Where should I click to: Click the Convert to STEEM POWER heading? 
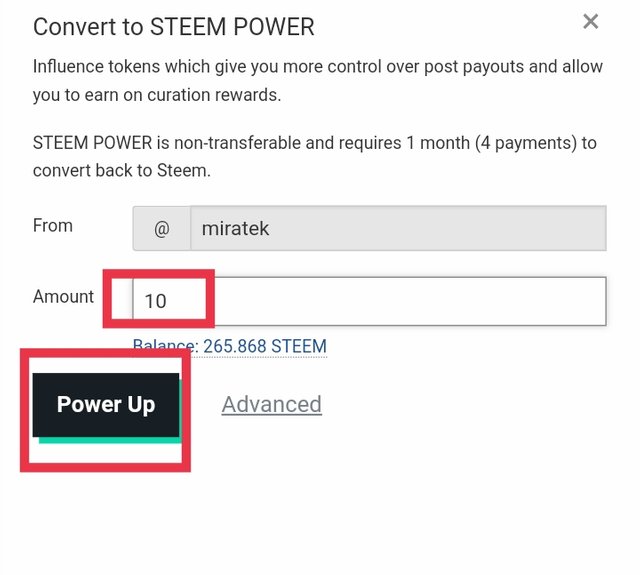pyautogui.click(x=174, y=26)
